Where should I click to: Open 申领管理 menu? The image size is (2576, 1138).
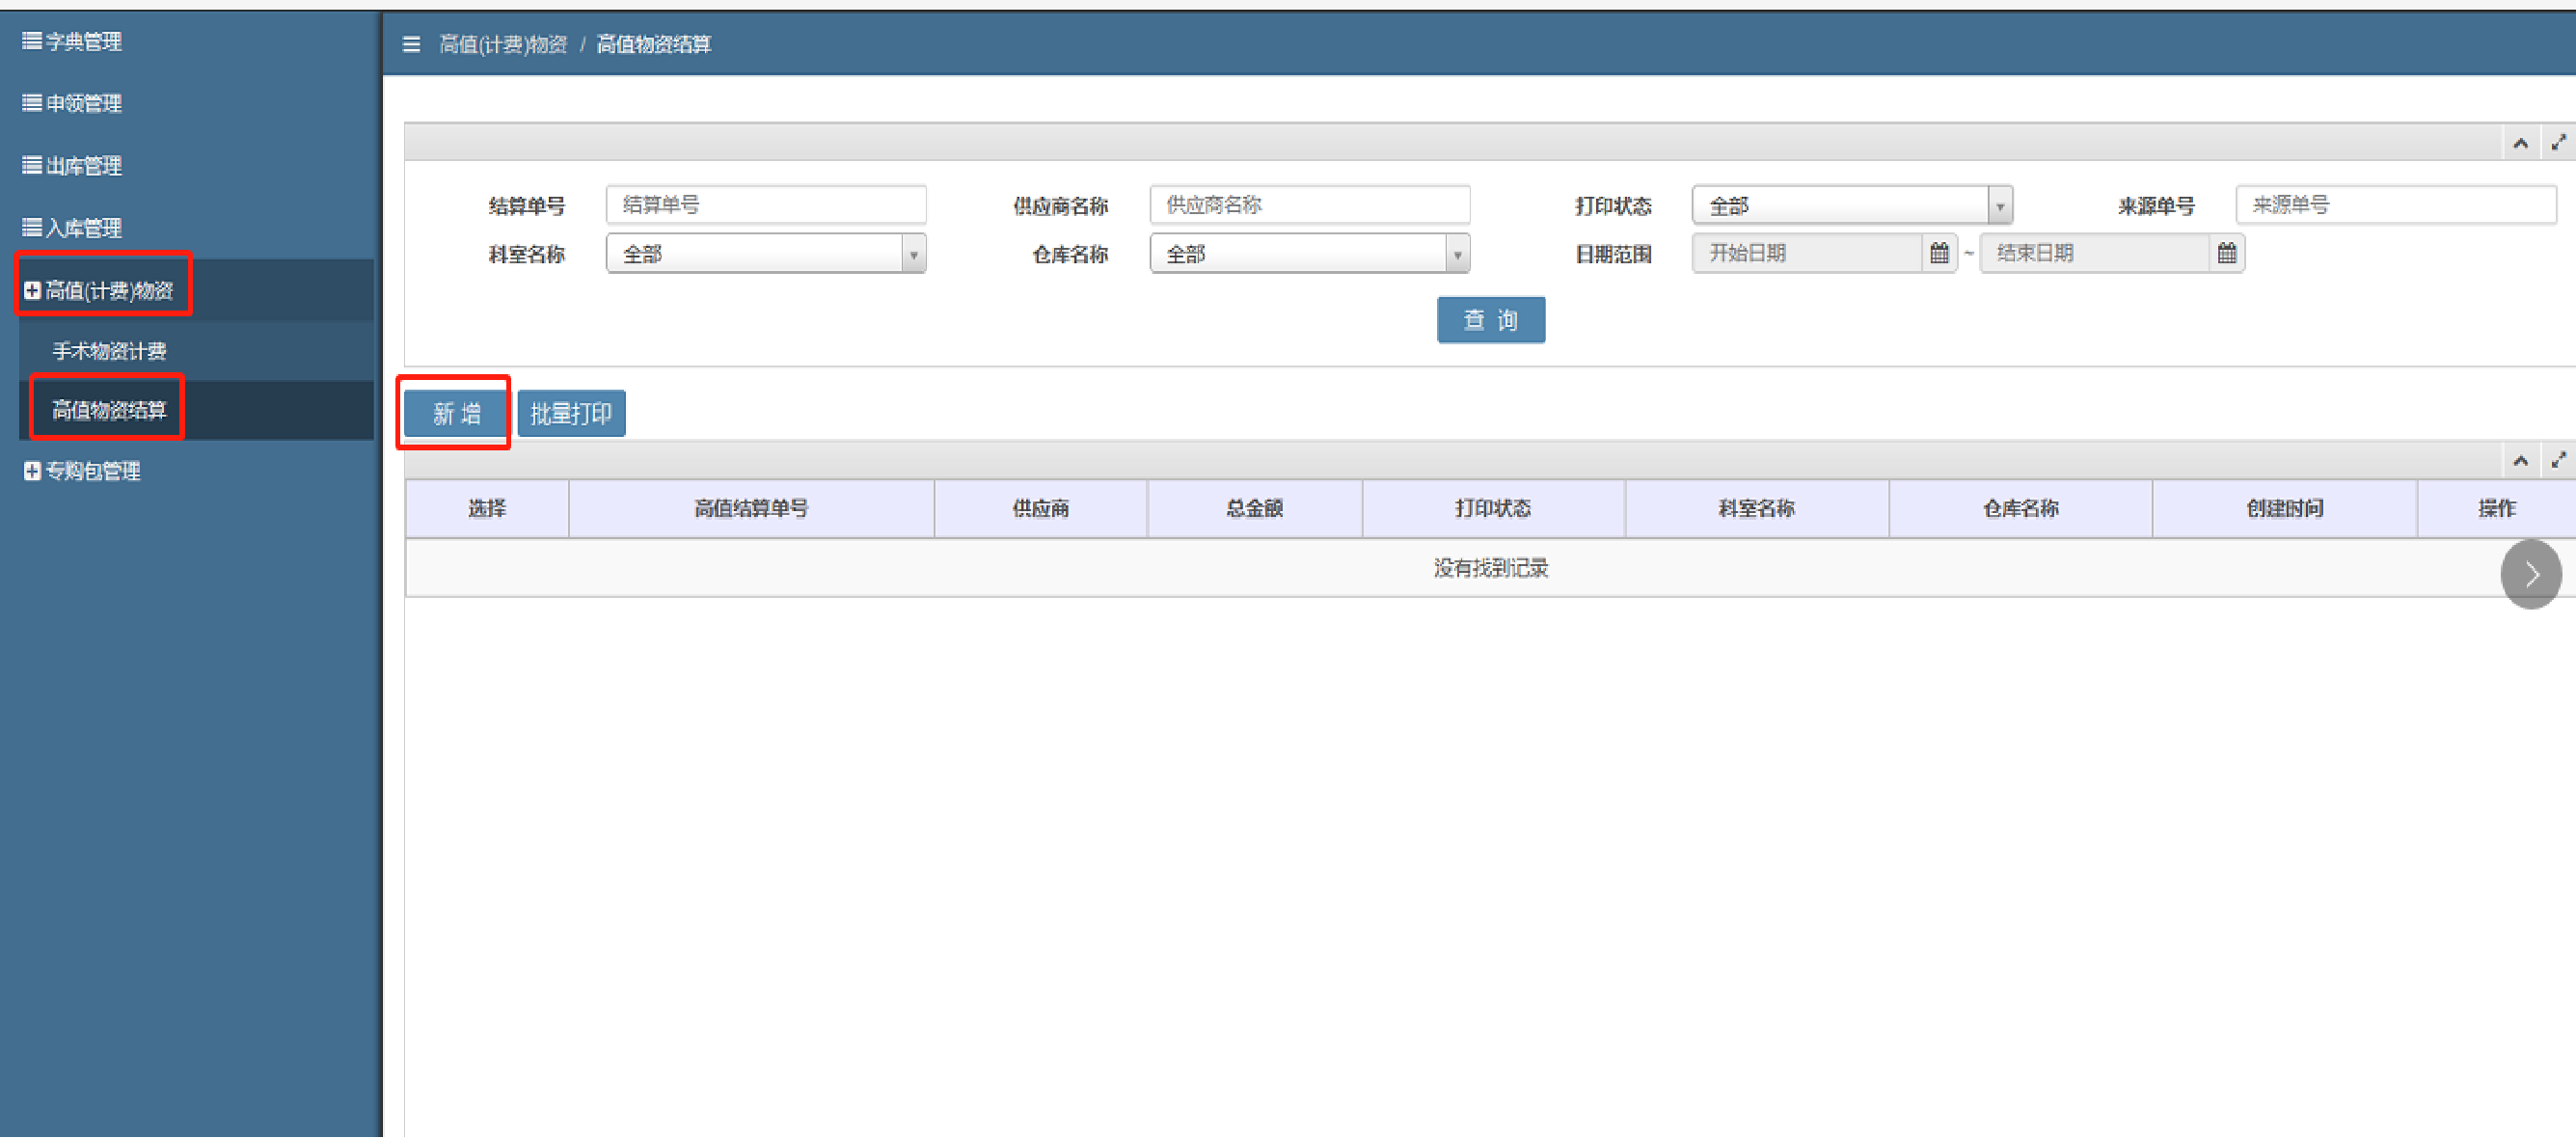(72, 103)
